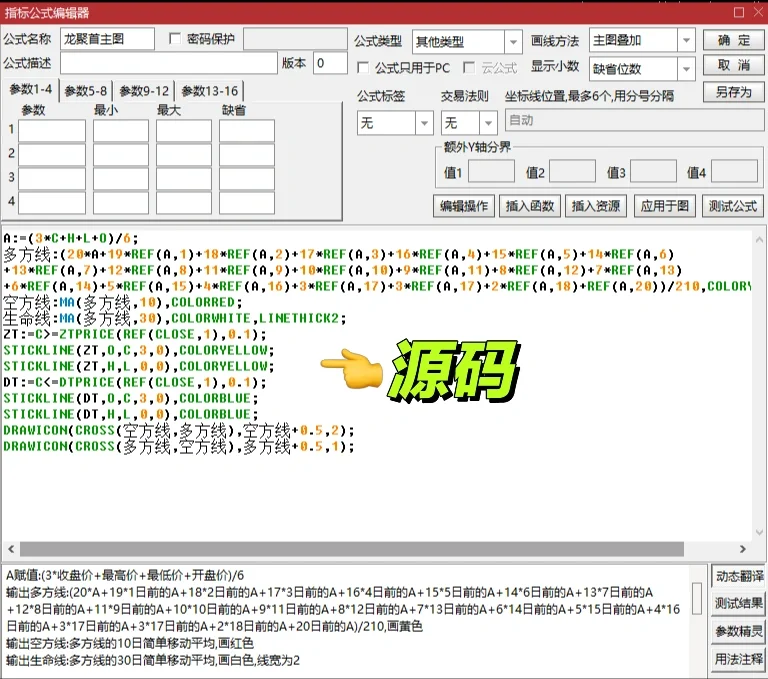The height and width of the screenshot is (679, 768).
Task: Click the translation line starting with A赋值
Action: [125, 576]
